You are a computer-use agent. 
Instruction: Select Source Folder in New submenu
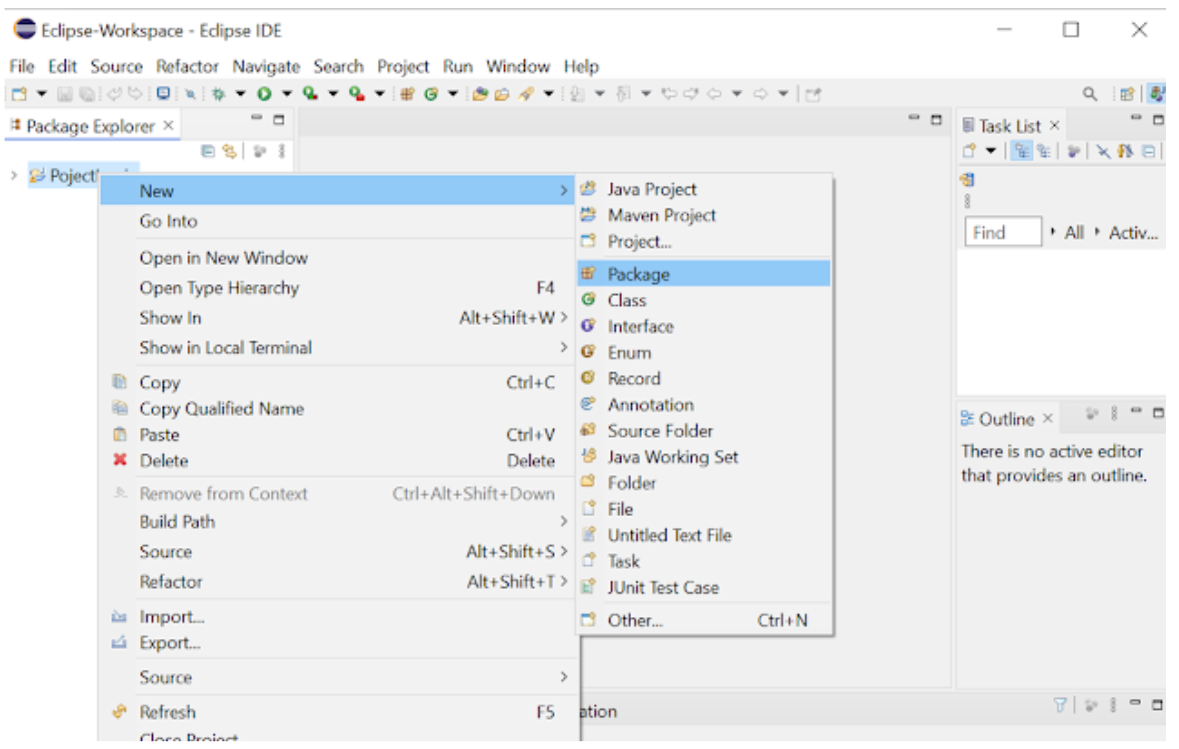click(705, 431)
